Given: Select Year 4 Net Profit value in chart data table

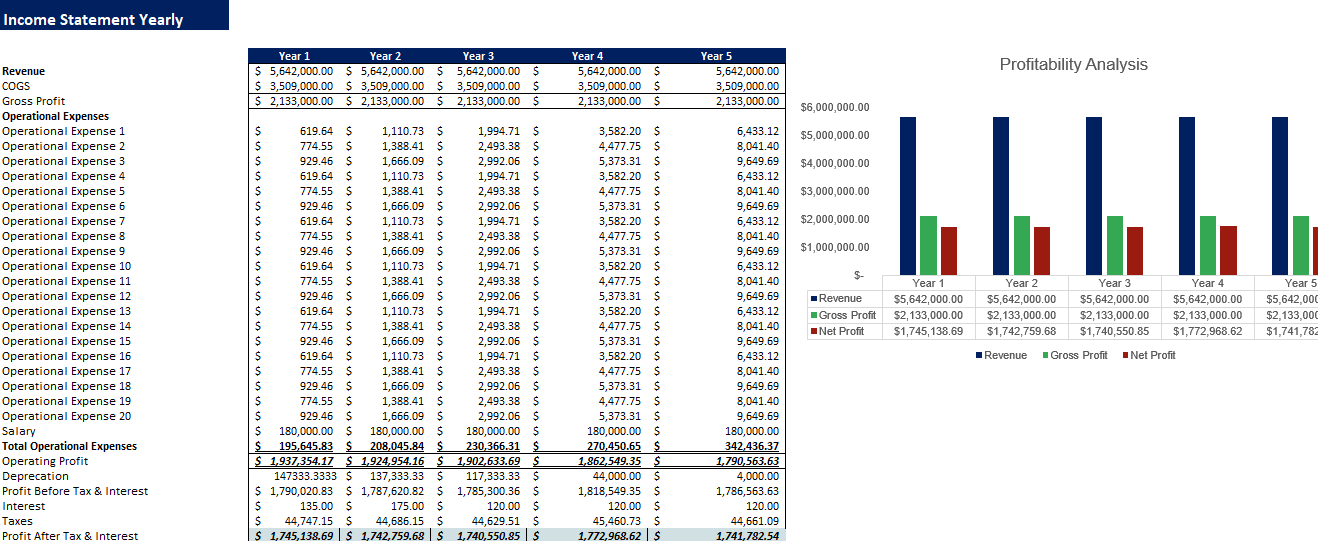Looking at the screenshot, I should (1208, 331).
